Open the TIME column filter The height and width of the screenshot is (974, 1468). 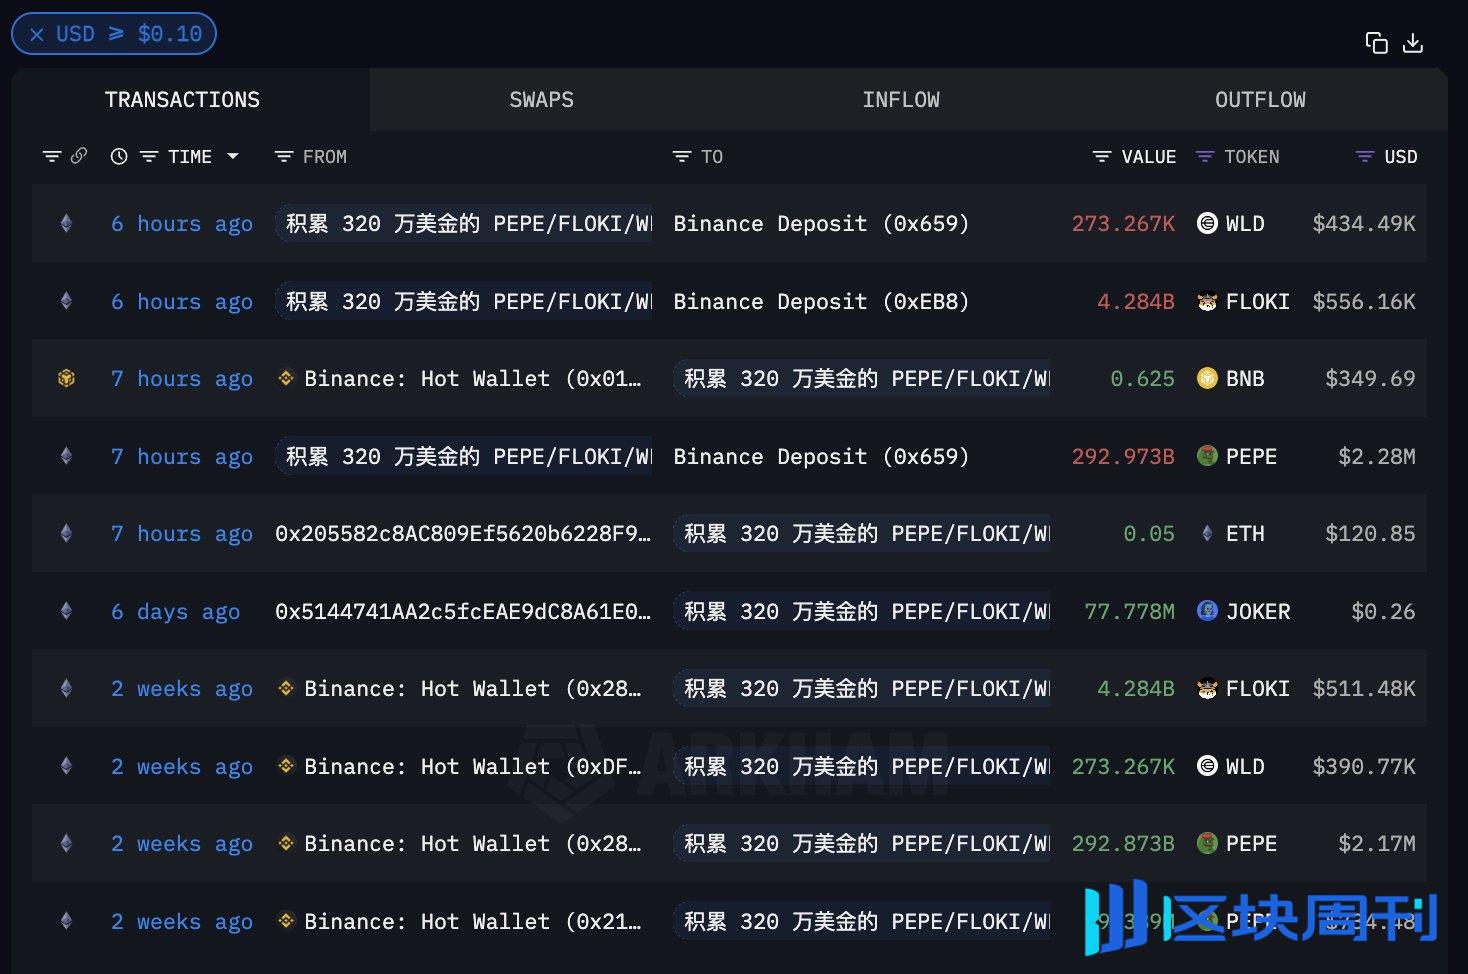(x=149, y=156)
